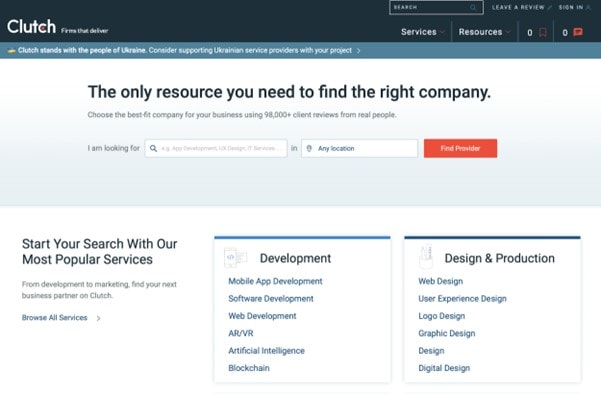Open Mobile App Development link
601x394 pixels.
[275, 281]
